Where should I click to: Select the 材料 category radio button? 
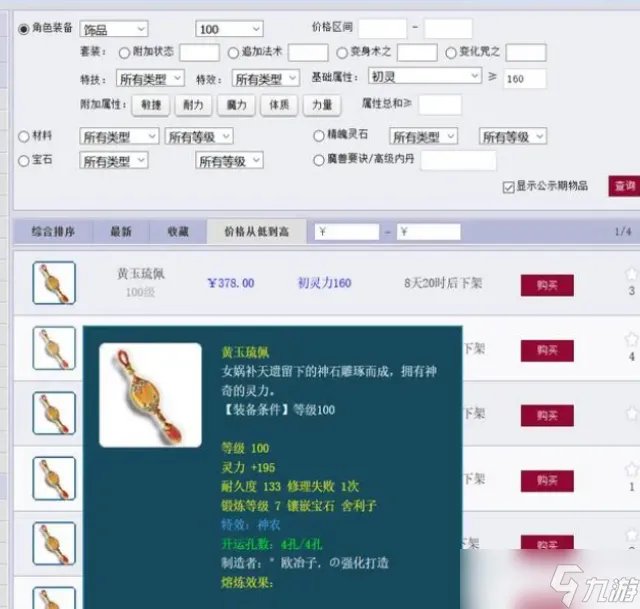(24, 136)
